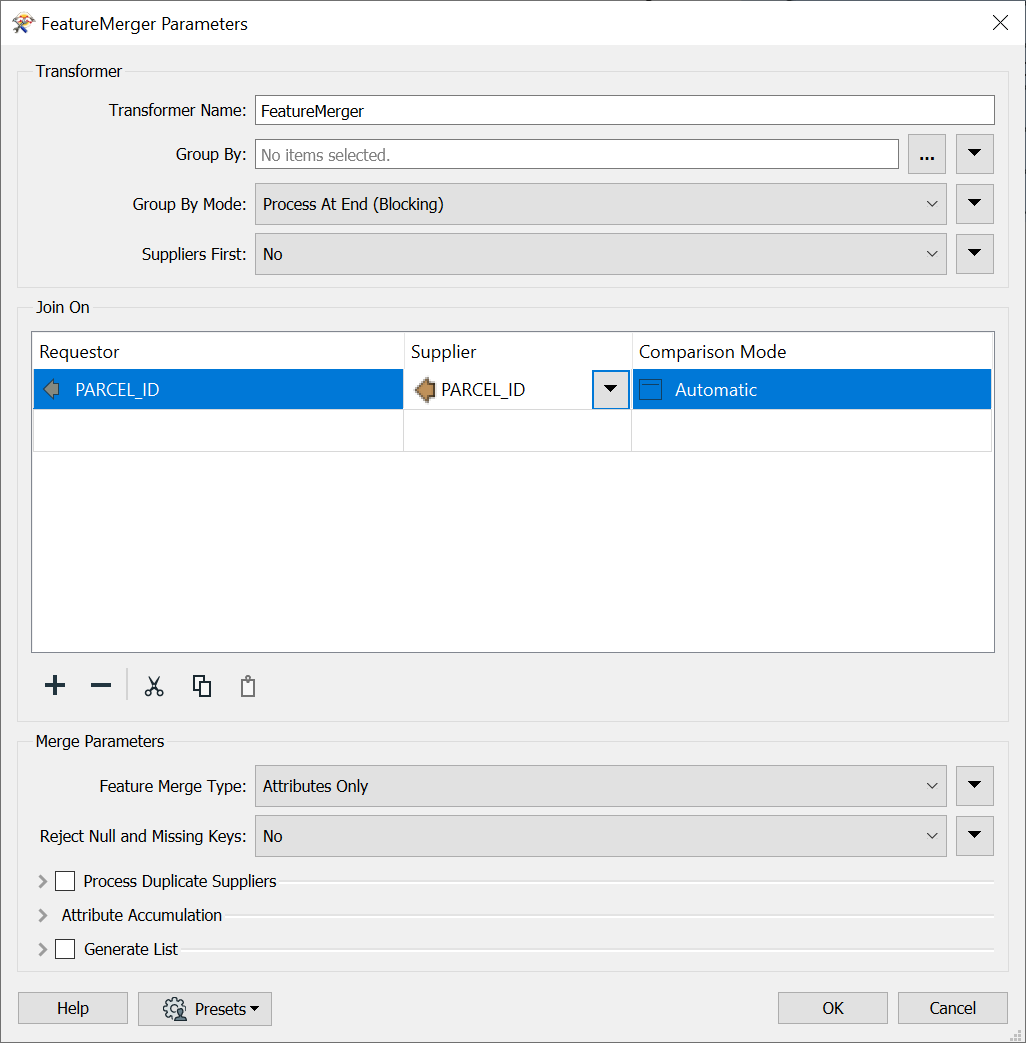Select the scissors icon to cut the row
Screen dimensions: 1026x1043
point(154,686)
